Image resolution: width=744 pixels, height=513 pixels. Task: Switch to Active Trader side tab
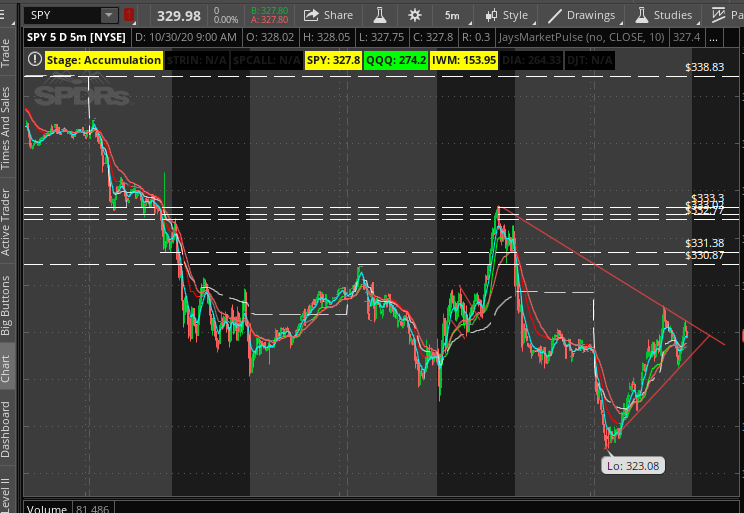[x=5, y=222]
